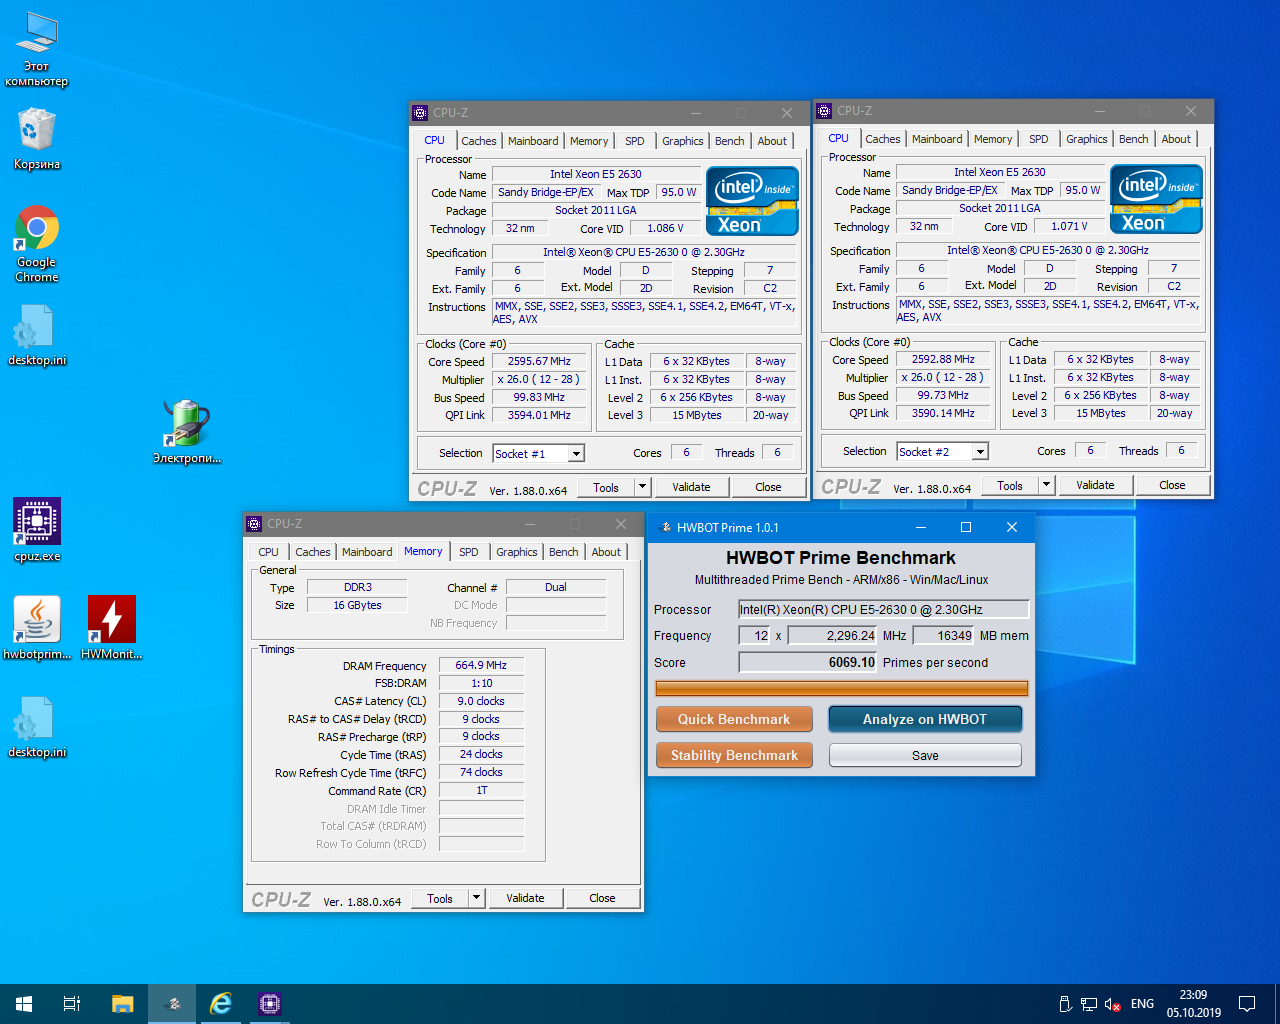The height and width of the screenshot is (1024, 1280).
Task: Start the Stability Benchmark
Action: [x=734, y=755]
